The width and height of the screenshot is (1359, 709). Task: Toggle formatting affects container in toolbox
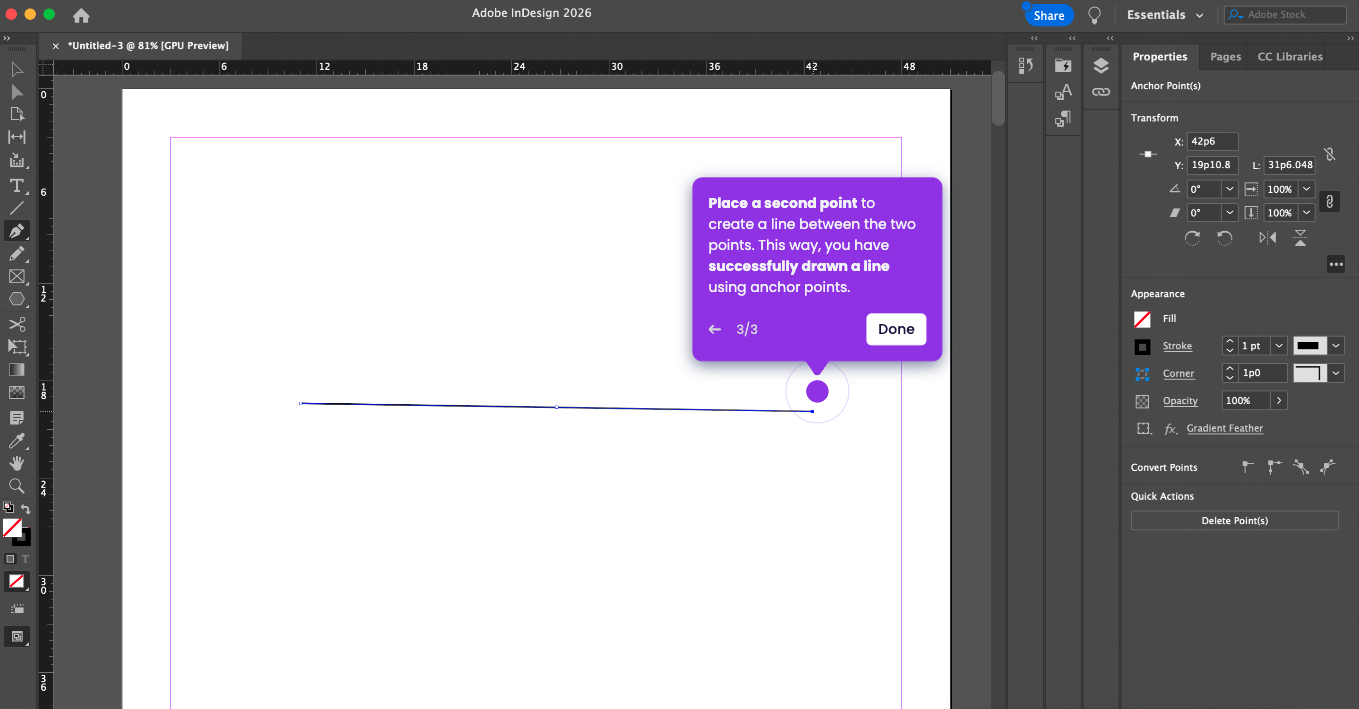[10, 558]
